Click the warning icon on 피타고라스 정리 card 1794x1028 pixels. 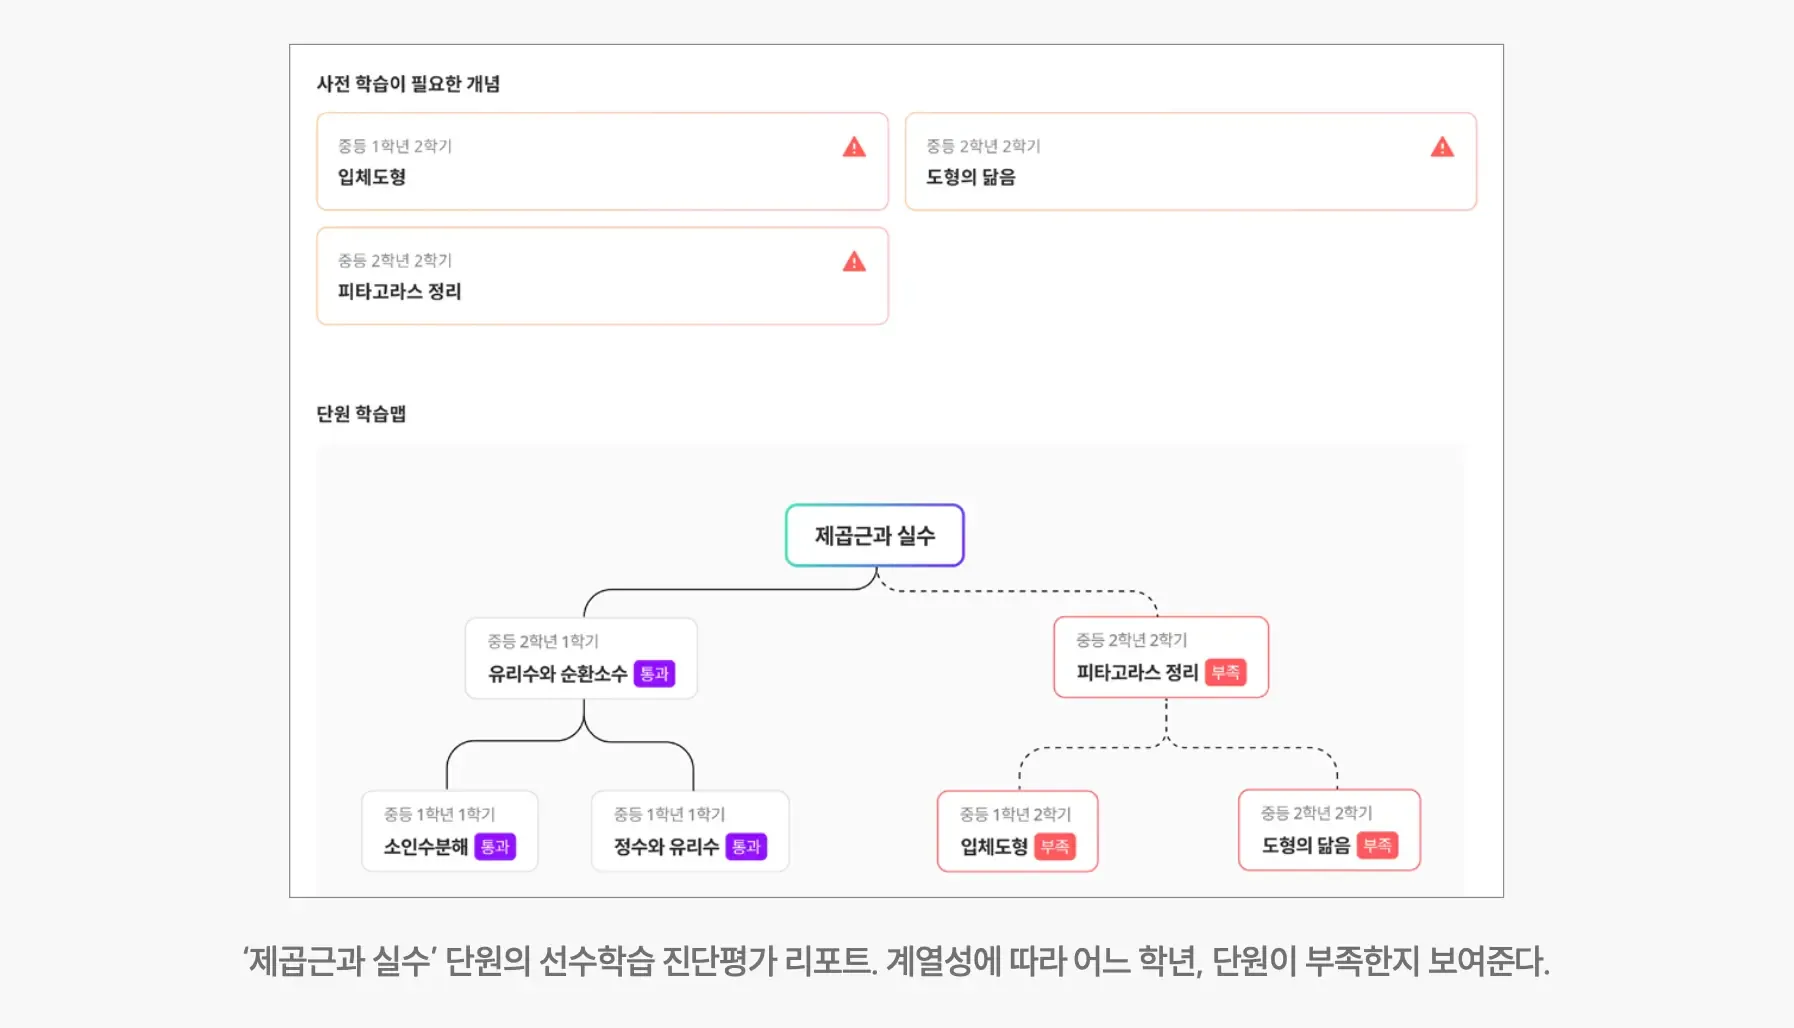[x=854, y=262]
